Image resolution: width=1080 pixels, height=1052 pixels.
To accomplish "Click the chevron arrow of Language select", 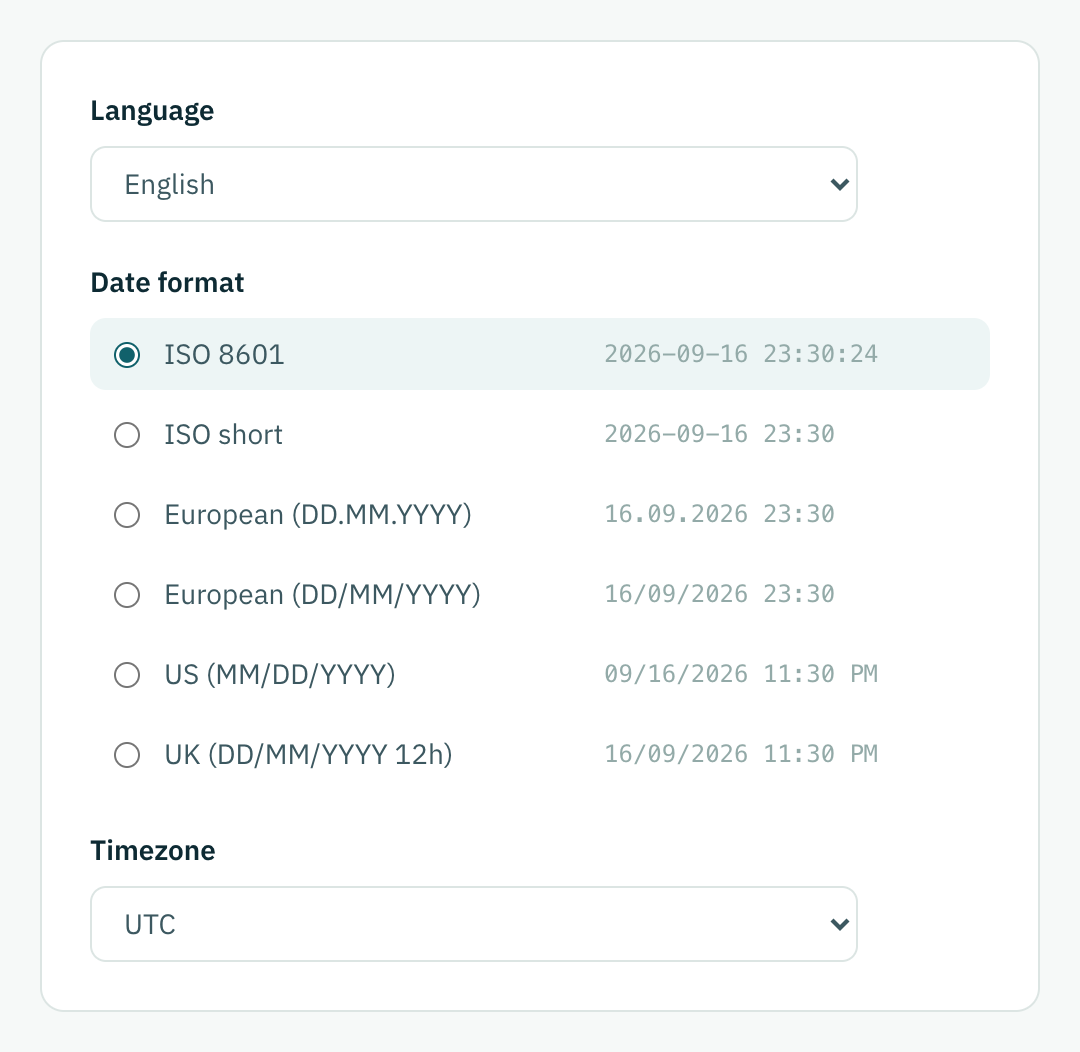I will [839, 185].
